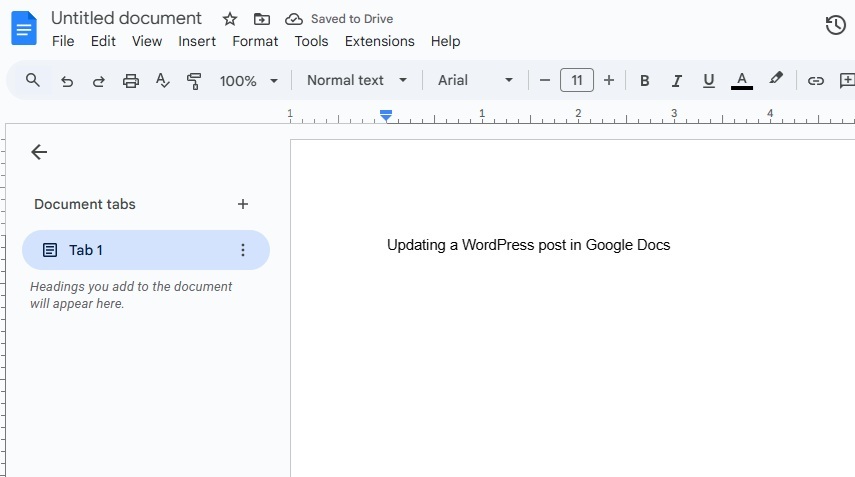
Task: Activate the paint format tool
Action: [x=194, y=81]
